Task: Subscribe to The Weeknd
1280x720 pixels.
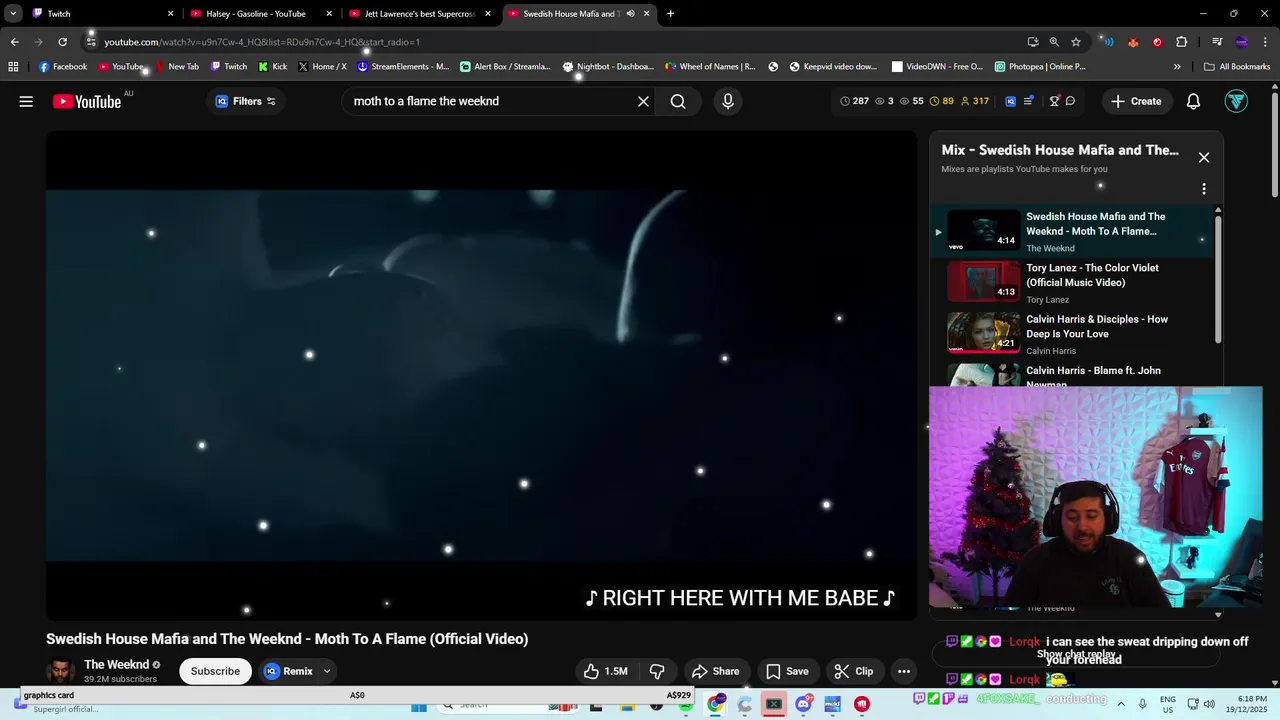Action: [215, 671]
